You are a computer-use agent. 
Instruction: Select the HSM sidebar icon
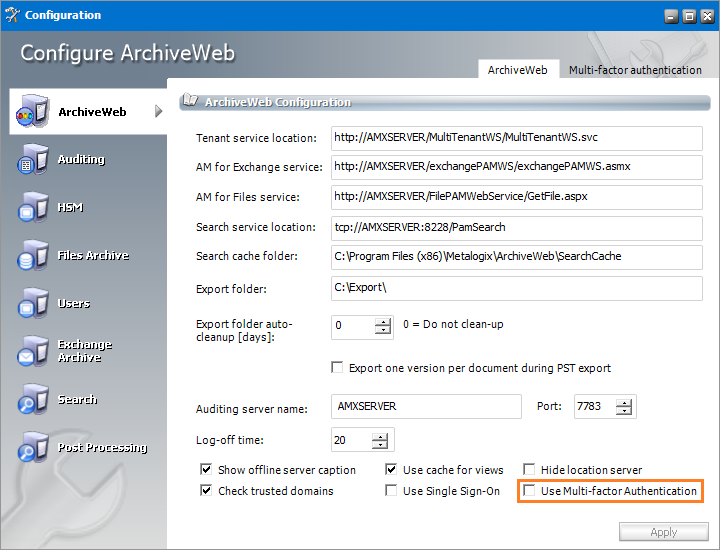tap(32, 207)
